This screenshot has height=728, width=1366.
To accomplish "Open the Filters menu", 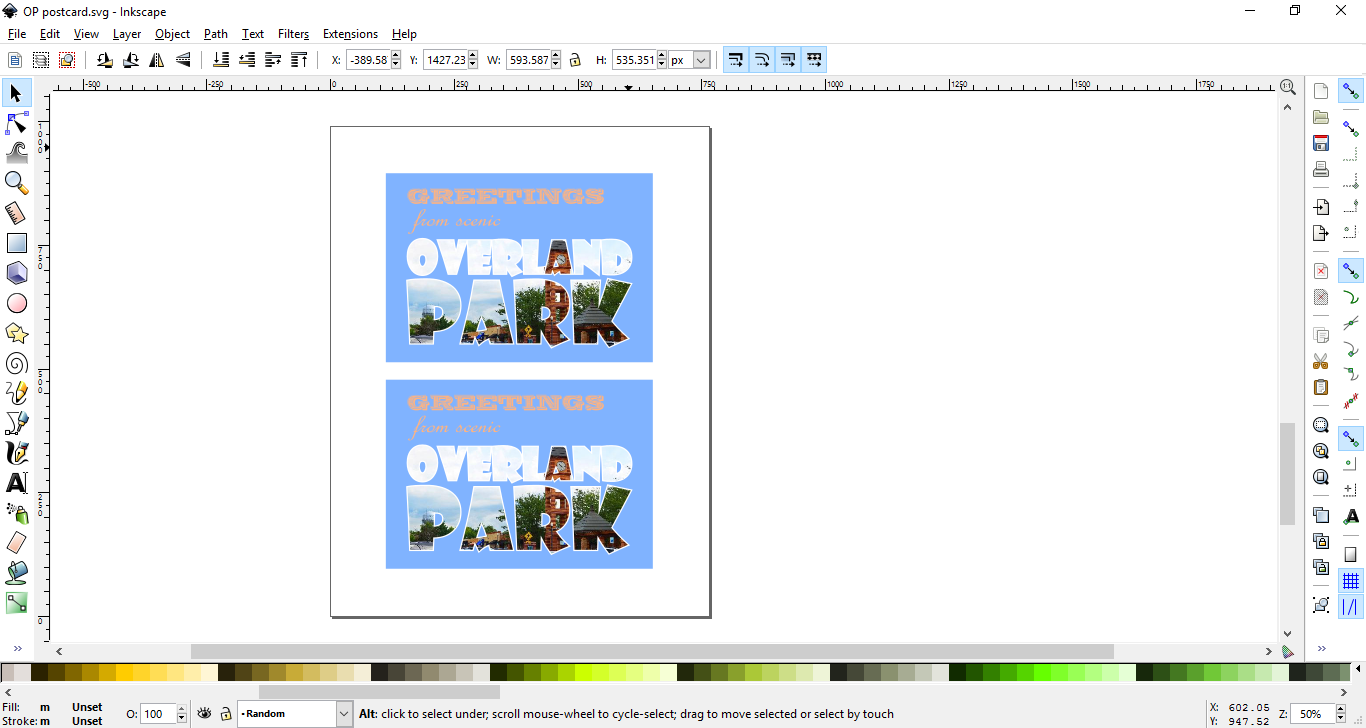I will pos(293,33).
